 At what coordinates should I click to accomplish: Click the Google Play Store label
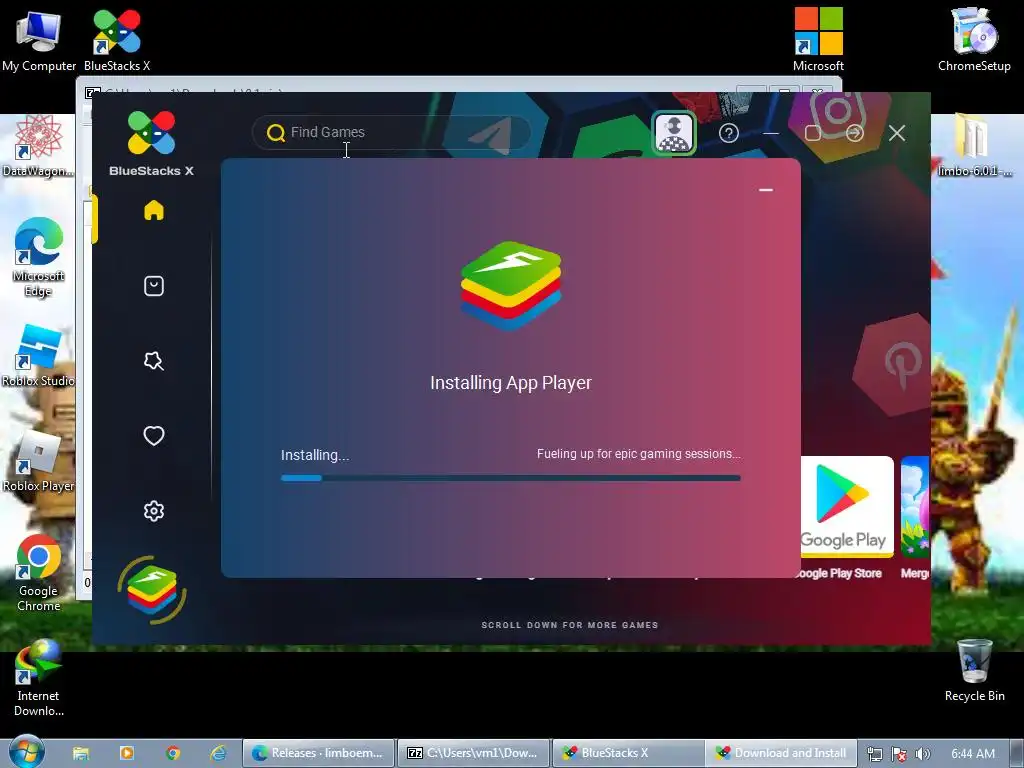tap(839, 573)
